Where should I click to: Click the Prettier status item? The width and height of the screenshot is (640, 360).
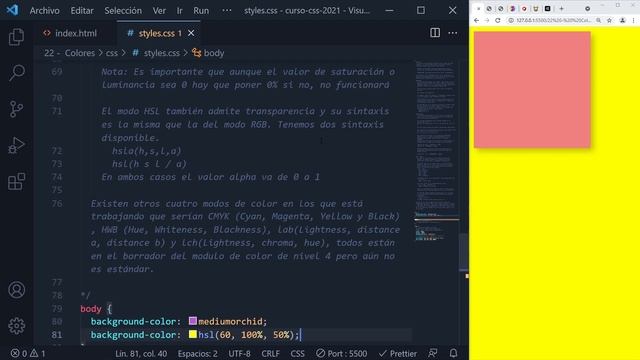coord(398,353)
